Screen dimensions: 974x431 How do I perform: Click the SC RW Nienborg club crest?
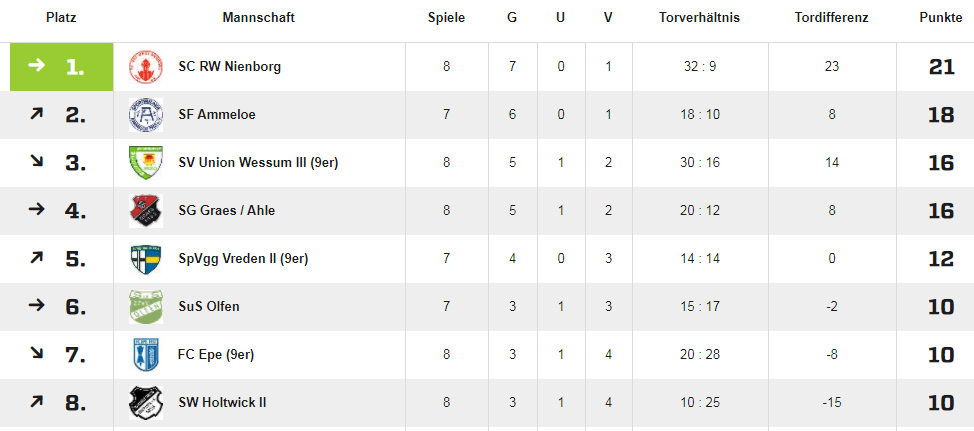[x=145, y=66]
